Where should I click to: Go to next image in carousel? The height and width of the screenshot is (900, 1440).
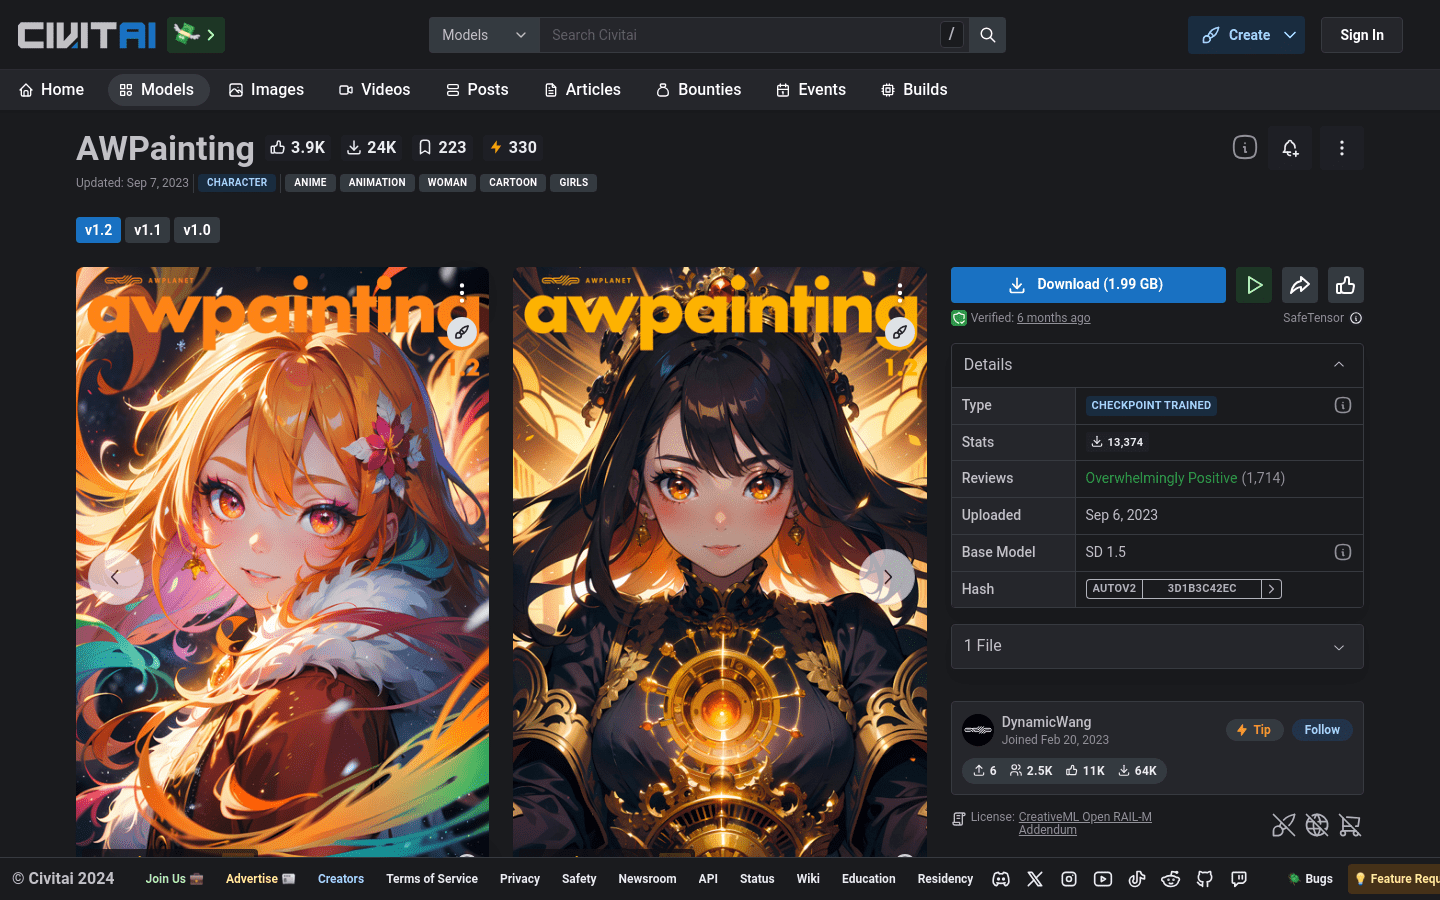[x=887, y=577]
